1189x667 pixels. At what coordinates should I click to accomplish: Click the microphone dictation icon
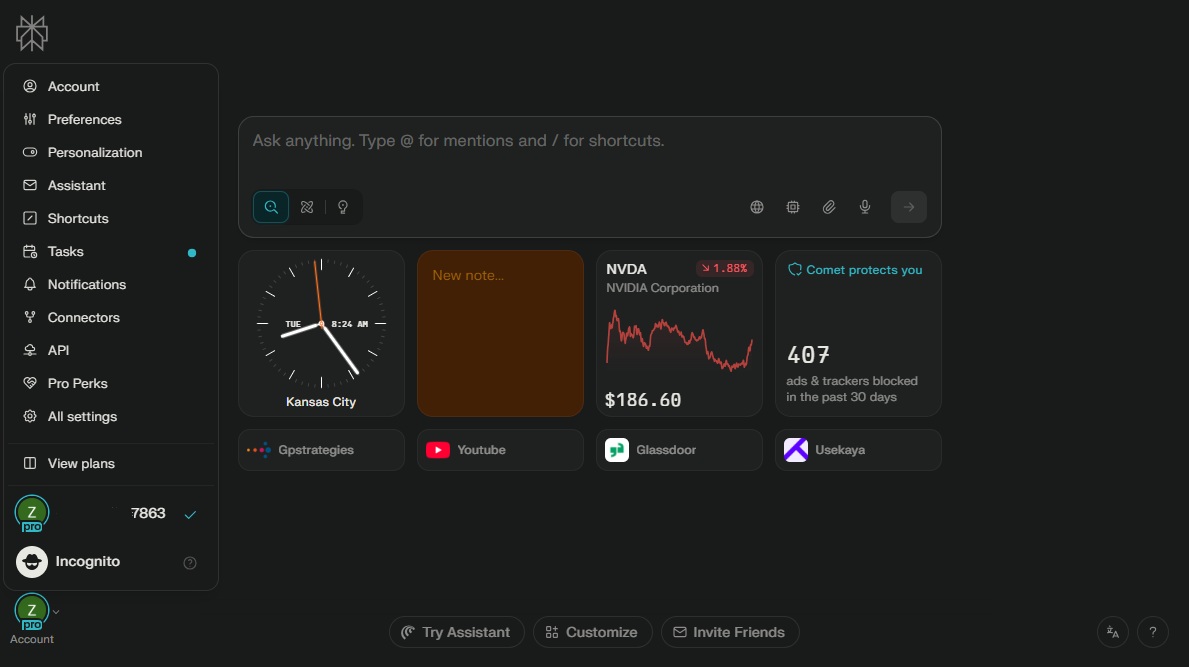[x=865, y=207]
